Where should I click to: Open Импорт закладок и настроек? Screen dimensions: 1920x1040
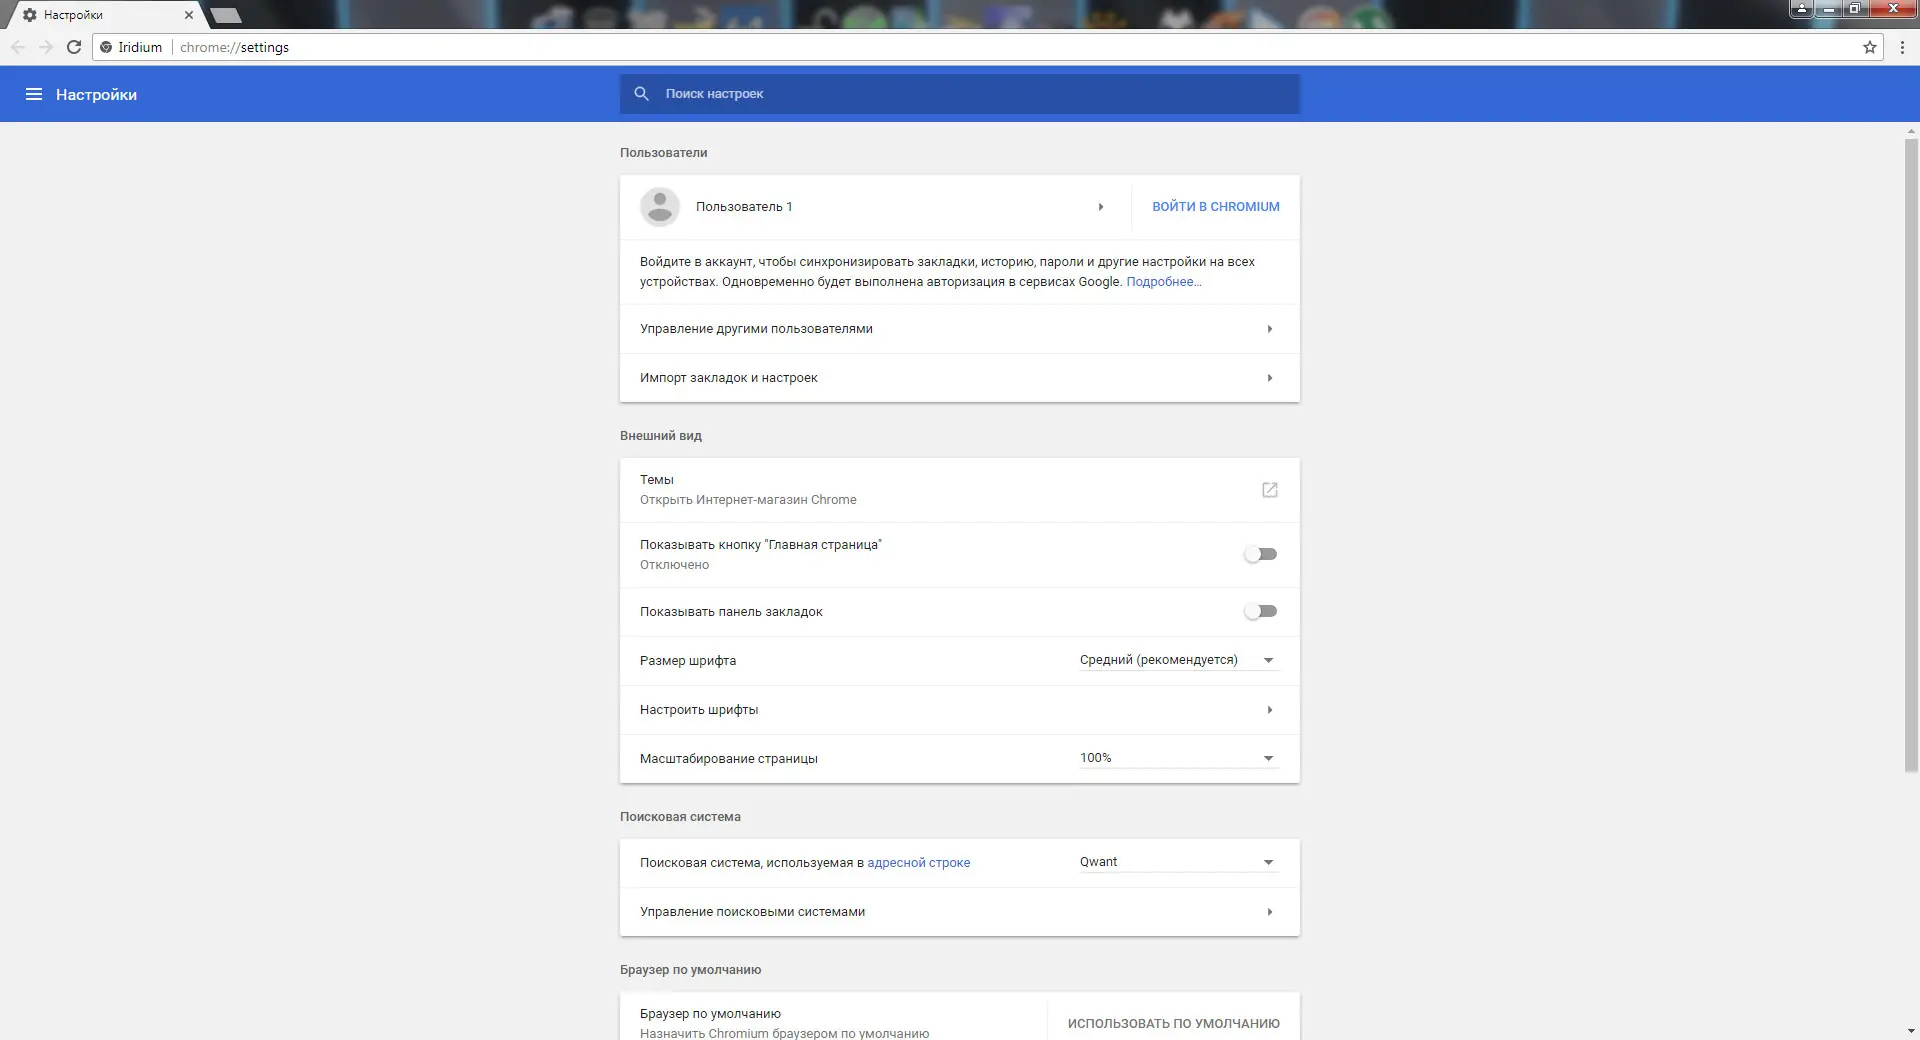959,378
